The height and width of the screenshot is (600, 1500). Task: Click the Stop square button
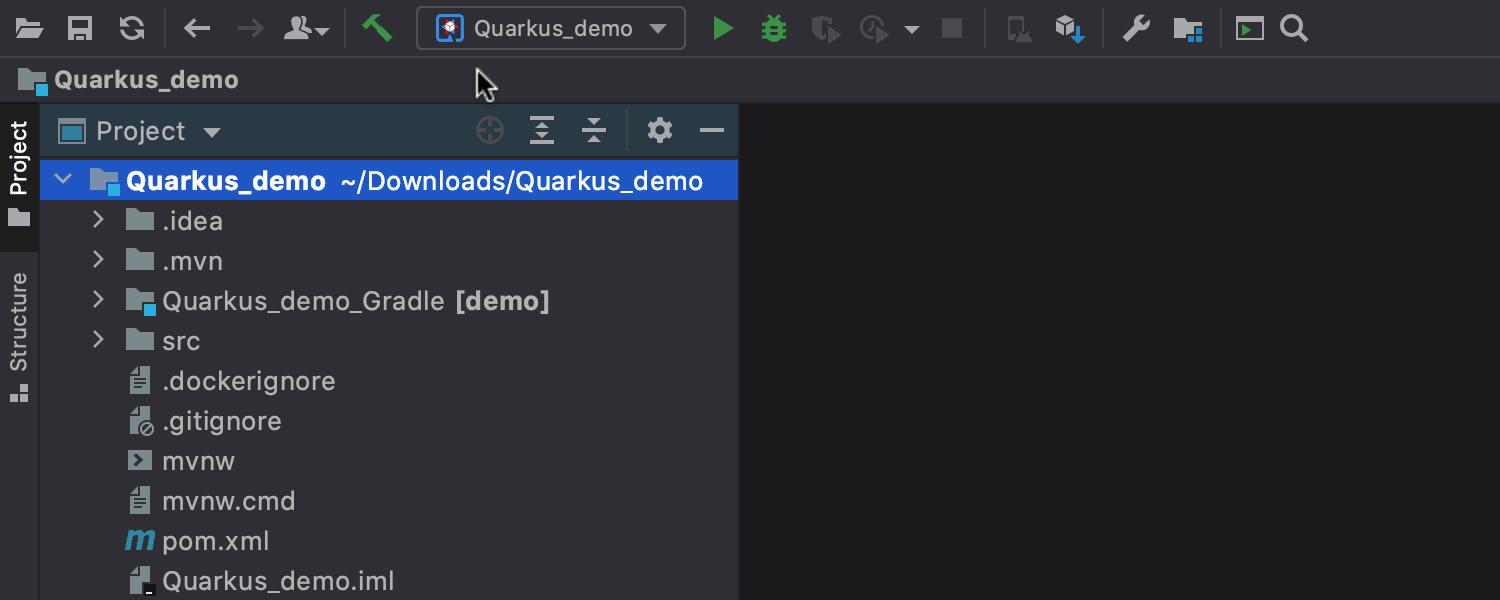(952, 29)
